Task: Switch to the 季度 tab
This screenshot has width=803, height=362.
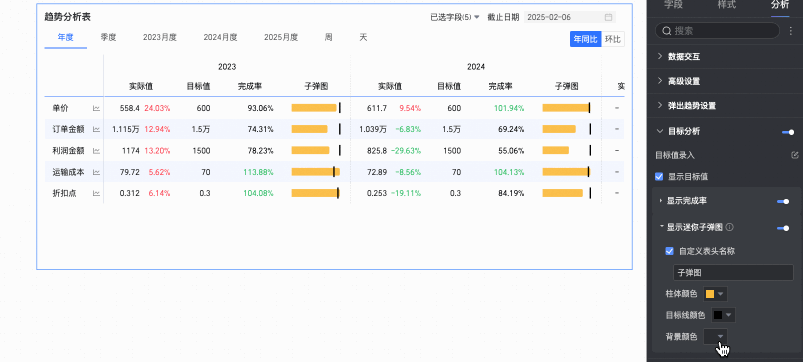Action: point(108,37)
